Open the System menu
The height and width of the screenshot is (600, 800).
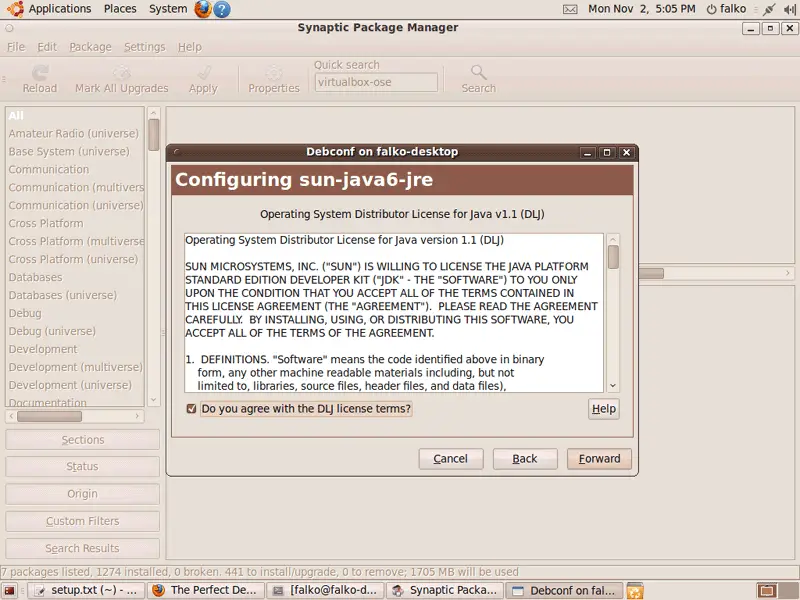[x=168, y=9]
